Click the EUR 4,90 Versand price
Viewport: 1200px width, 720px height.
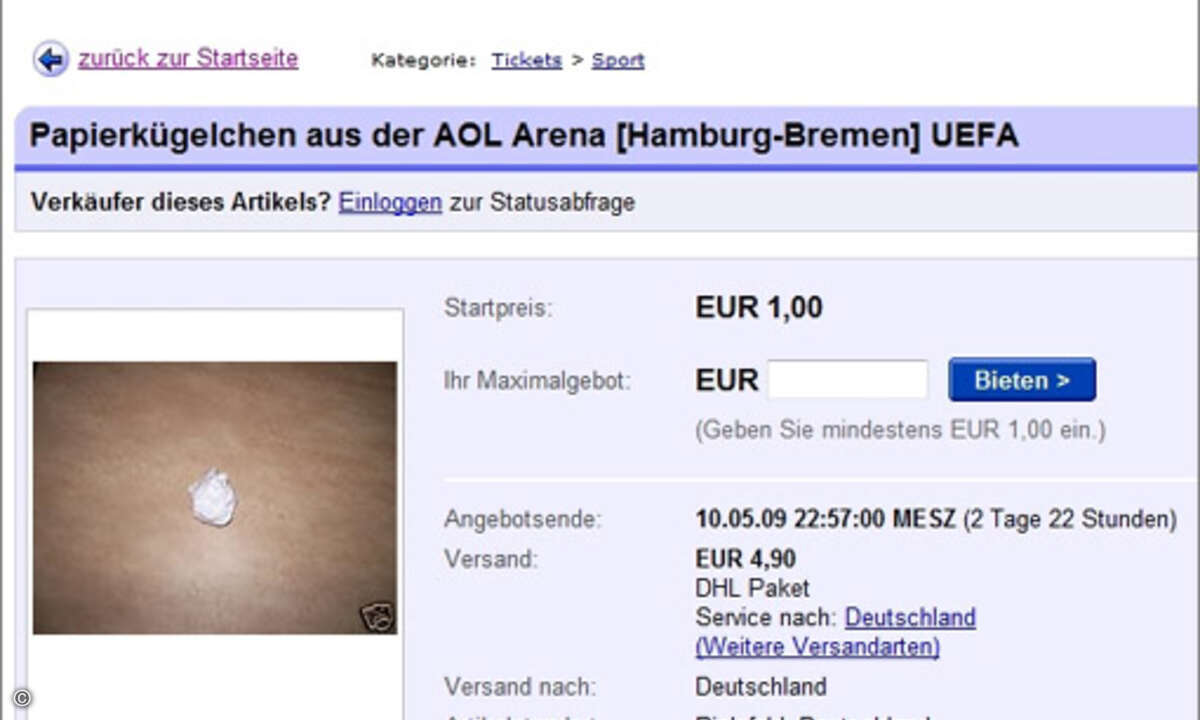click(x=746, y=559)
